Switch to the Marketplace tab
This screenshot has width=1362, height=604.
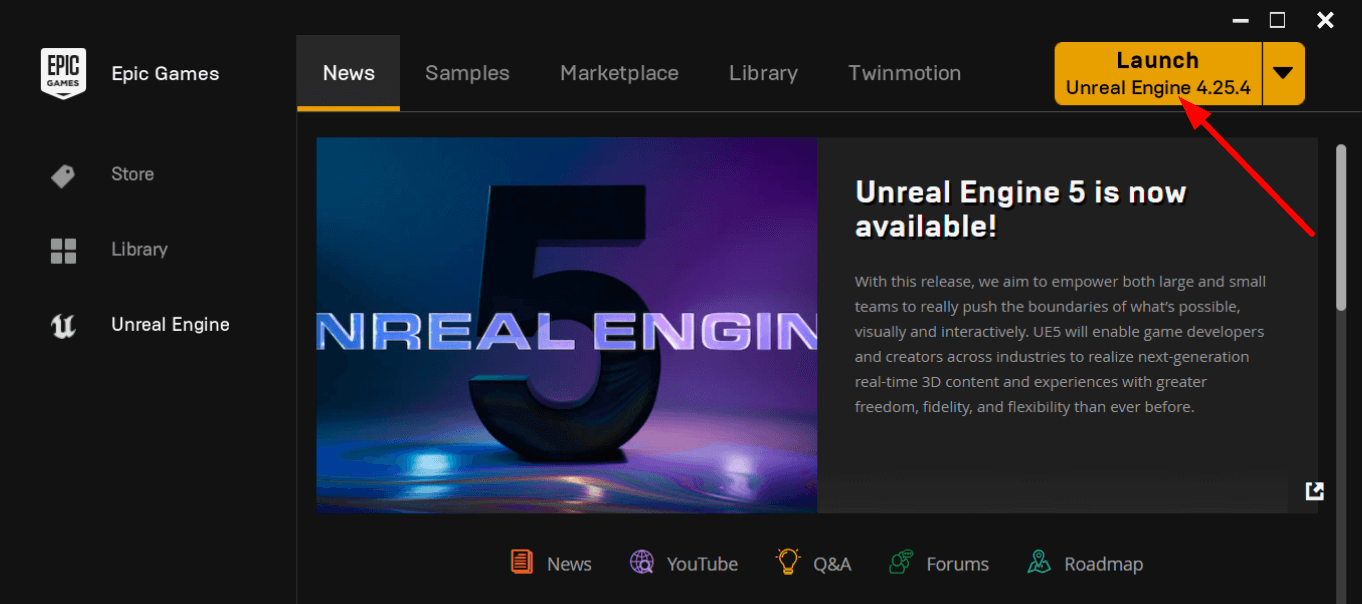619,73
